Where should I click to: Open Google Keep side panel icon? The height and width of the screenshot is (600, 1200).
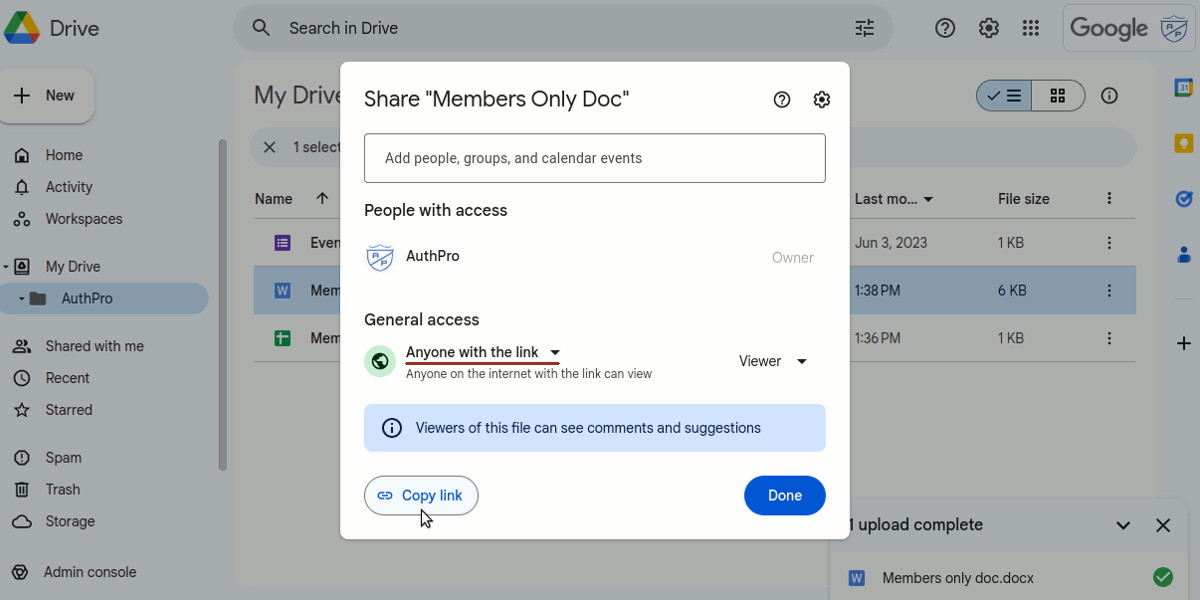pyautogui.click(x=1183, y=144)
